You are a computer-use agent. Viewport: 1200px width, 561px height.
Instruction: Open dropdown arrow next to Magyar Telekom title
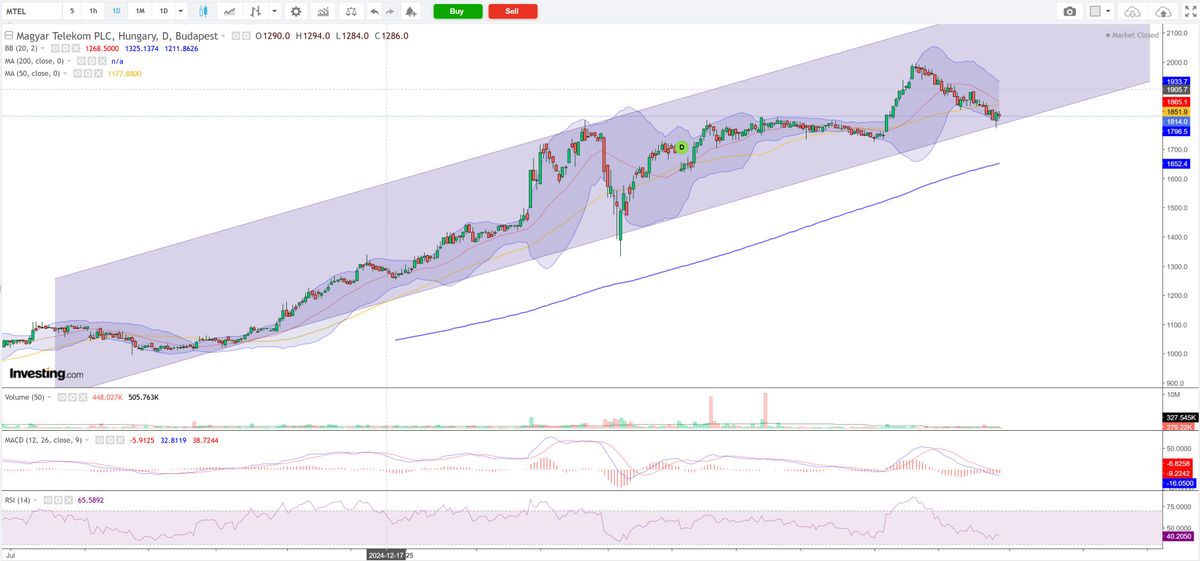point(223,36)
